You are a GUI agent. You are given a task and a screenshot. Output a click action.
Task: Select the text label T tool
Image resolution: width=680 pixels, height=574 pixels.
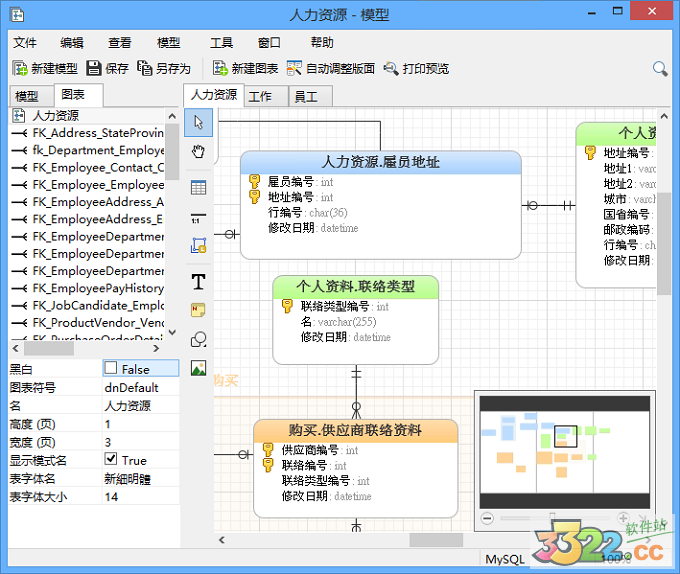pyautogui.click(x=199, y=282)
